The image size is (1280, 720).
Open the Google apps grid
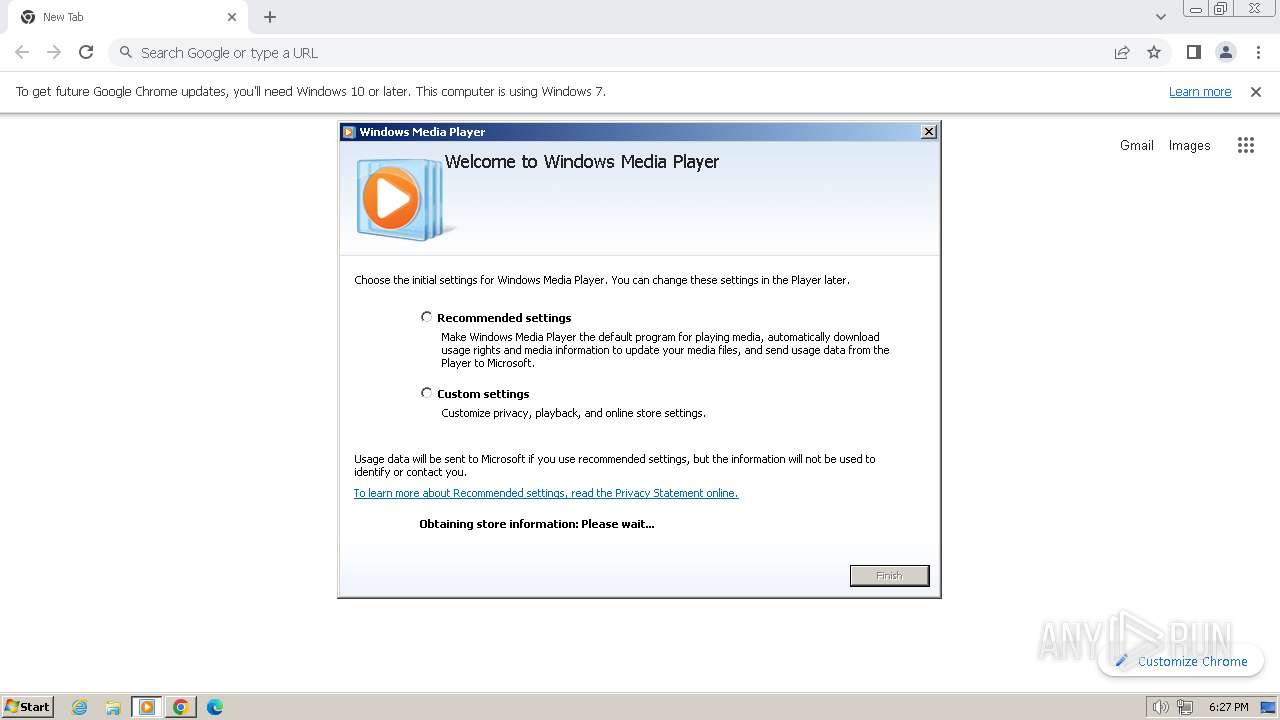(x=1246, y=145)
